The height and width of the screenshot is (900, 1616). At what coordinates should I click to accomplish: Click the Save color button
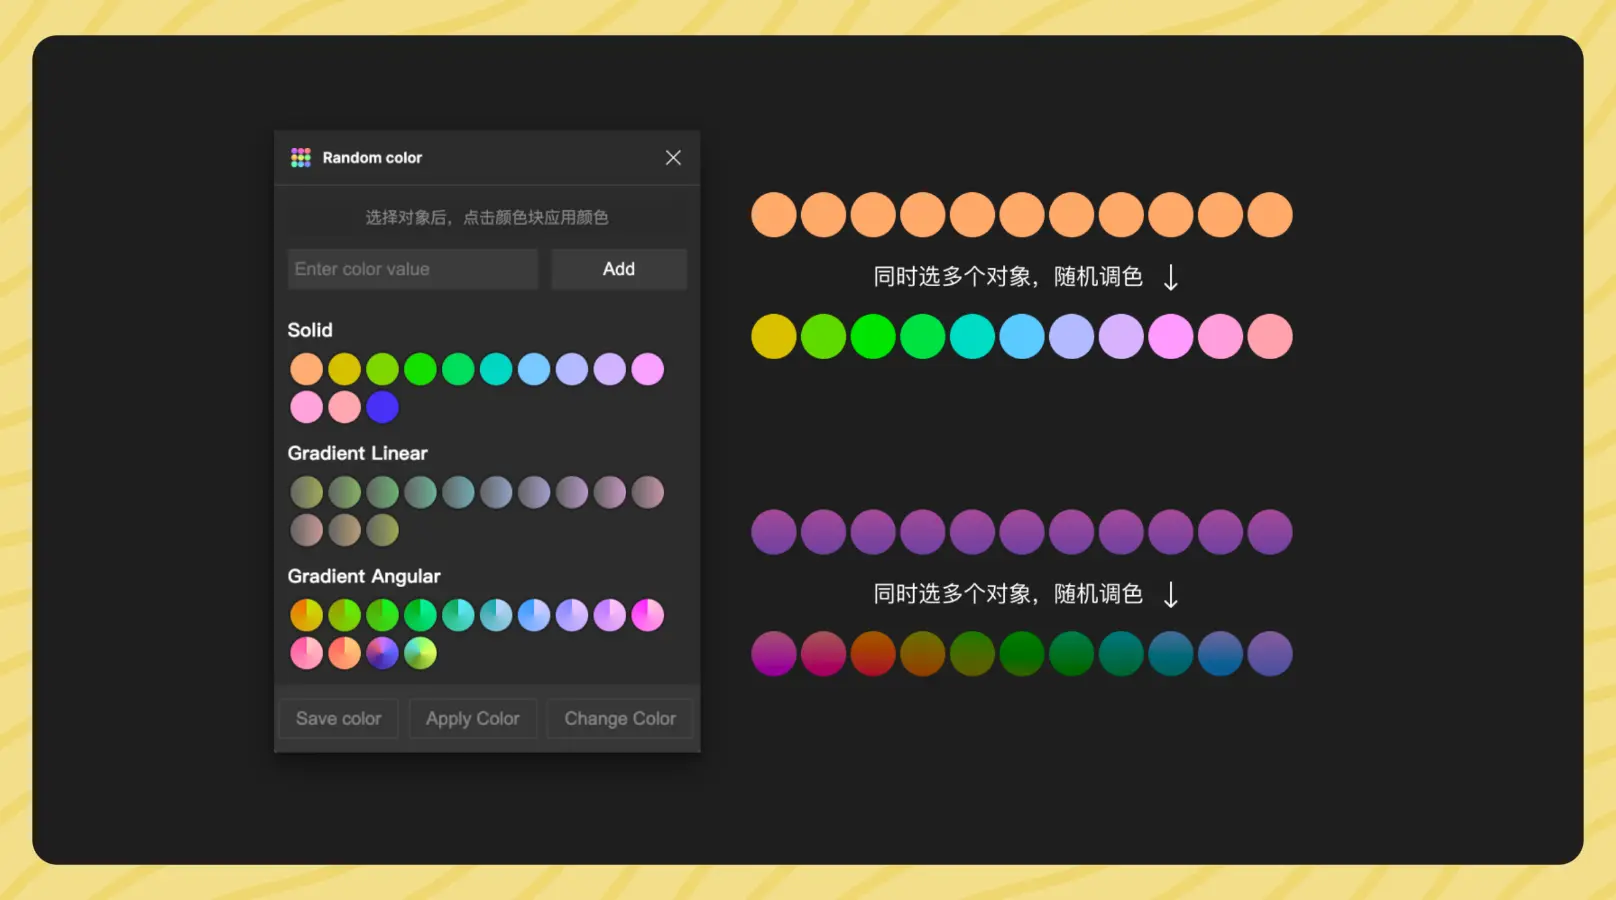(x=338, y=719)
